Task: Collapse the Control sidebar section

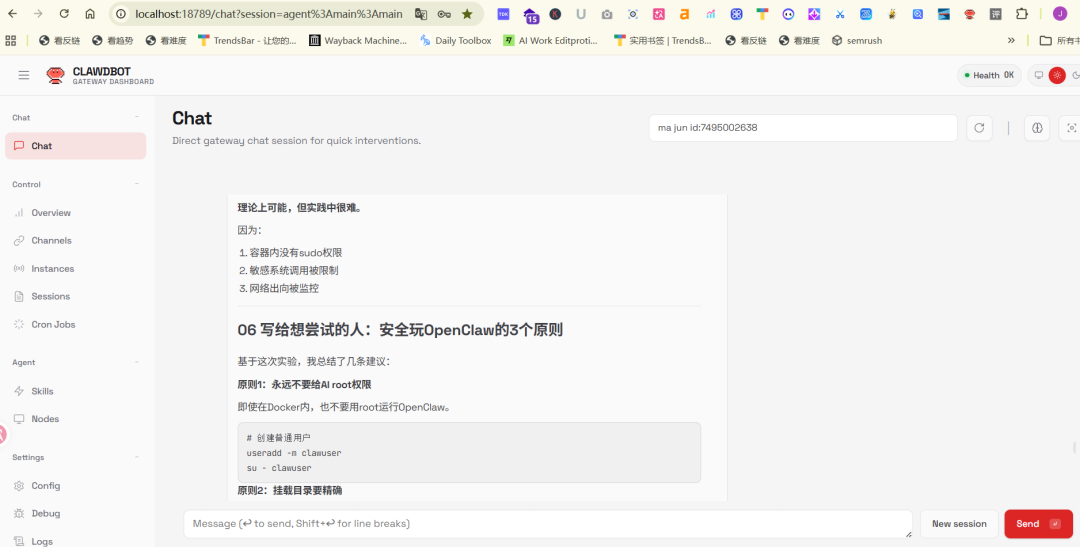Action: [136, 185]
